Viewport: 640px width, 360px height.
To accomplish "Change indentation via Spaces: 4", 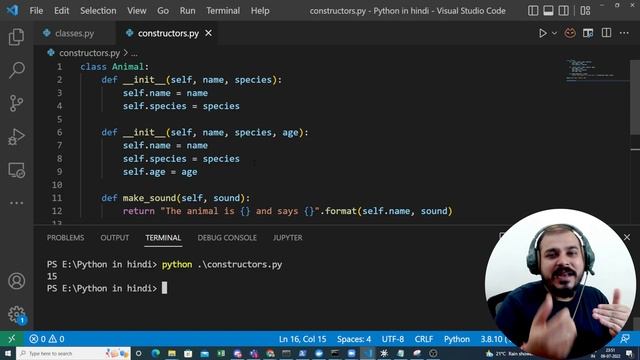I will [x=354, y=339].
